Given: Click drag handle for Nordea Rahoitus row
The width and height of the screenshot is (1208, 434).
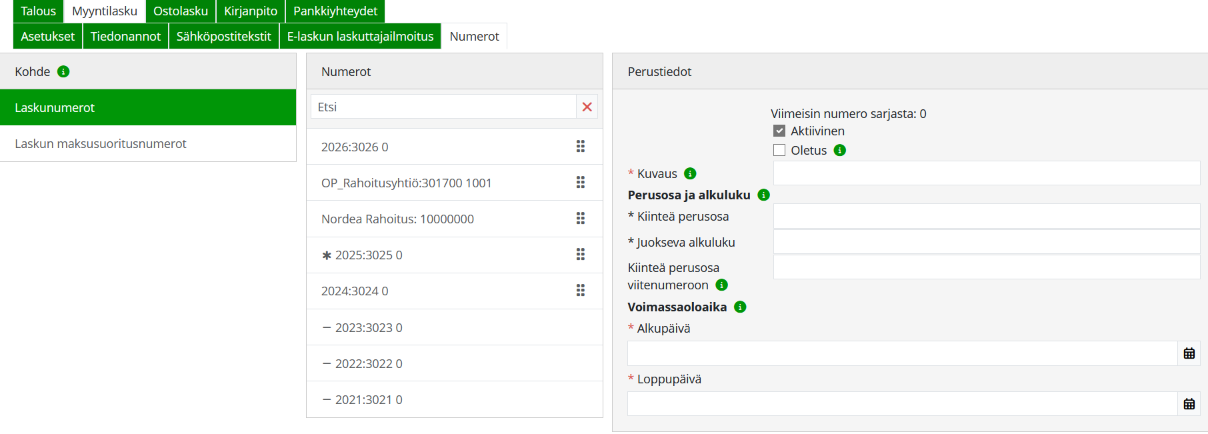Looking at the screenshot, I should point(580,219).
